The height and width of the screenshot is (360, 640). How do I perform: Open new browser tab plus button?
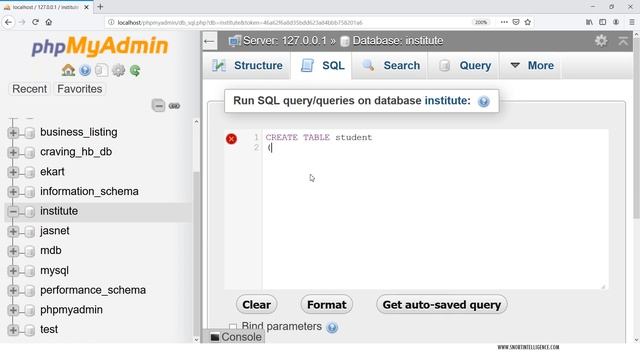pos(100,7)
